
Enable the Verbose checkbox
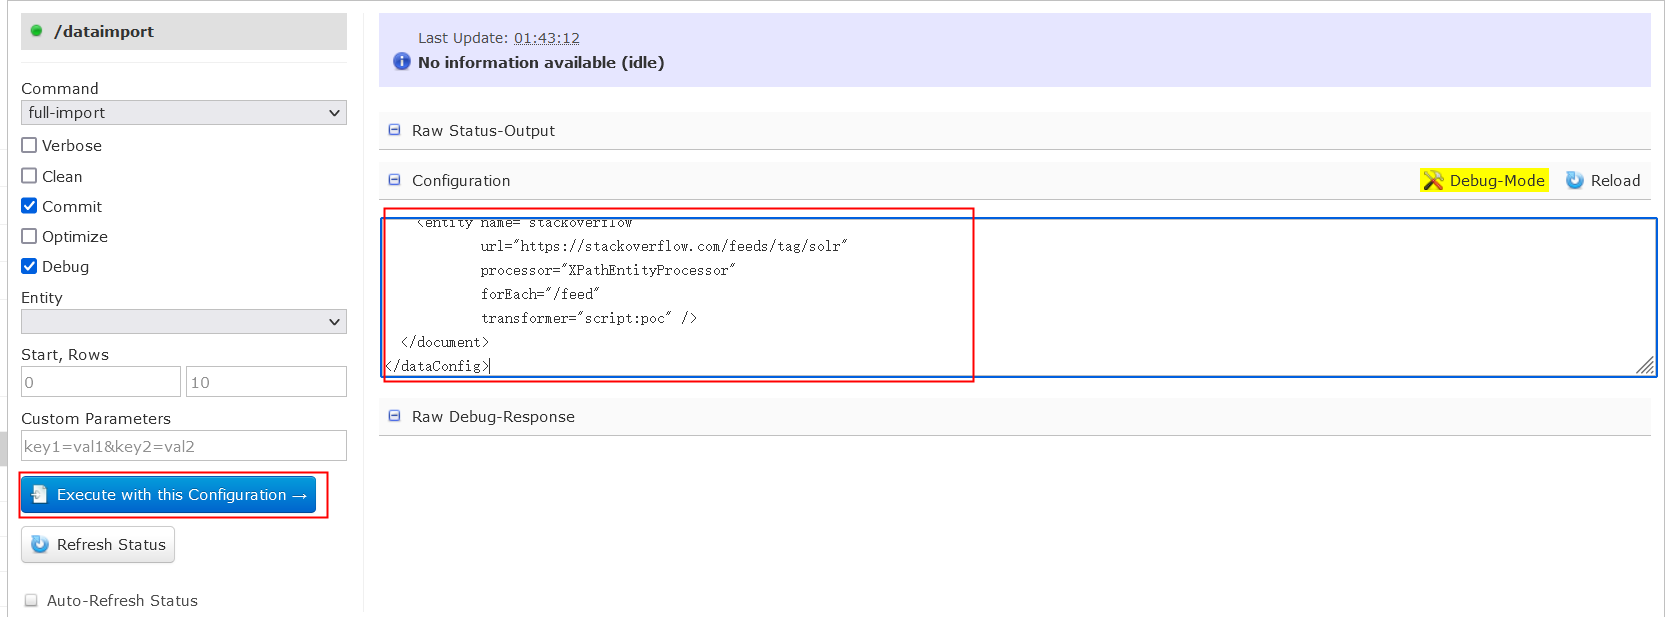point(29,145)
